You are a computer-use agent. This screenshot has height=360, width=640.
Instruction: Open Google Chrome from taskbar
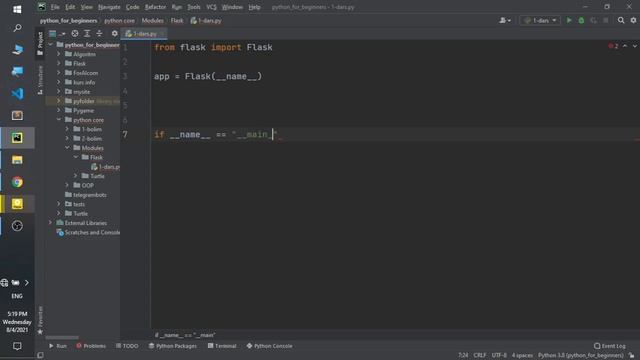[x=17, y=182]
